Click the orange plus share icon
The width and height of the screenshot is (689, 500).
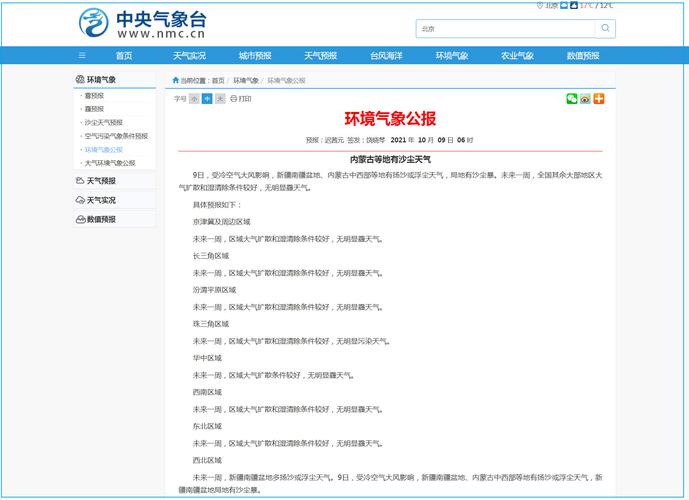[598, 98]
